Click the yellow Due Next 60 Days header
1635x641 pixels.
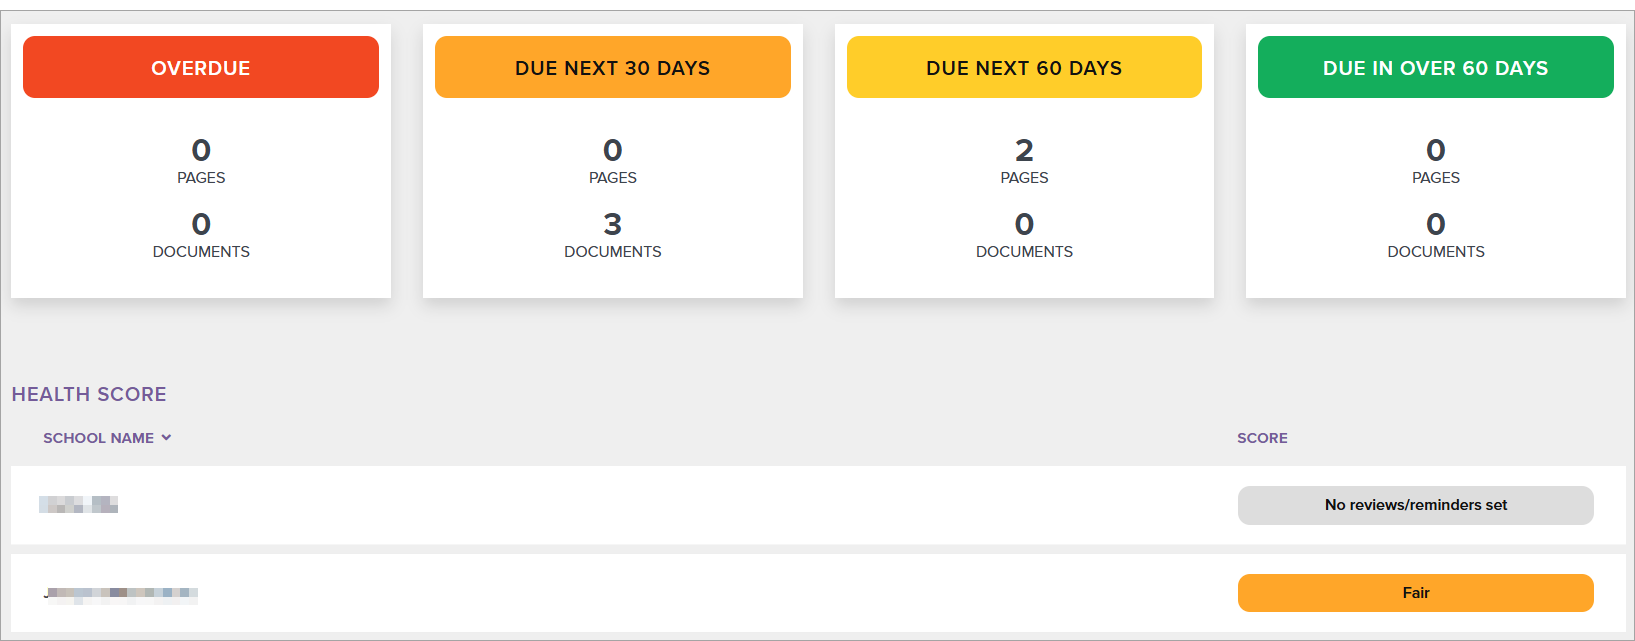click(1024, 67)
